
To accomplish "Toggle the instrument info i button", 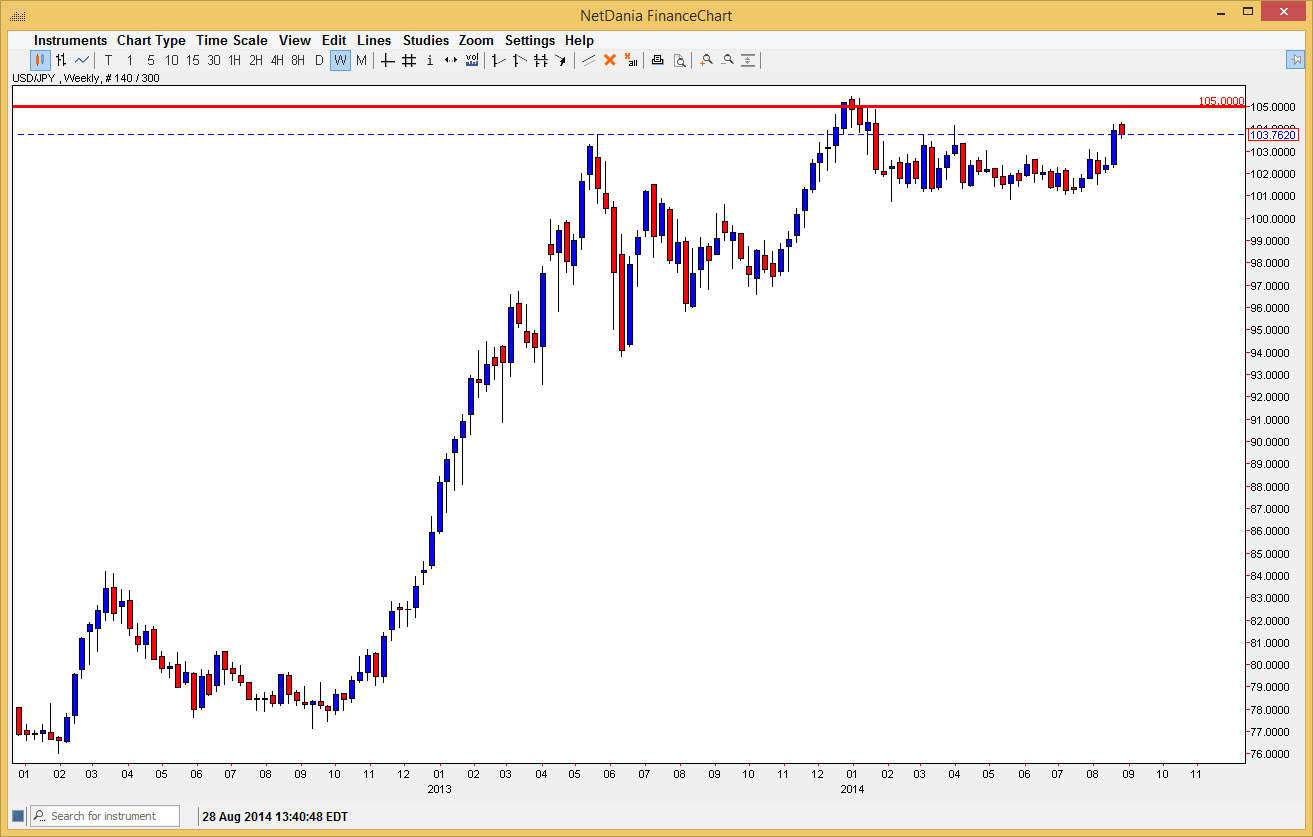I will click(x=429, y=60).
